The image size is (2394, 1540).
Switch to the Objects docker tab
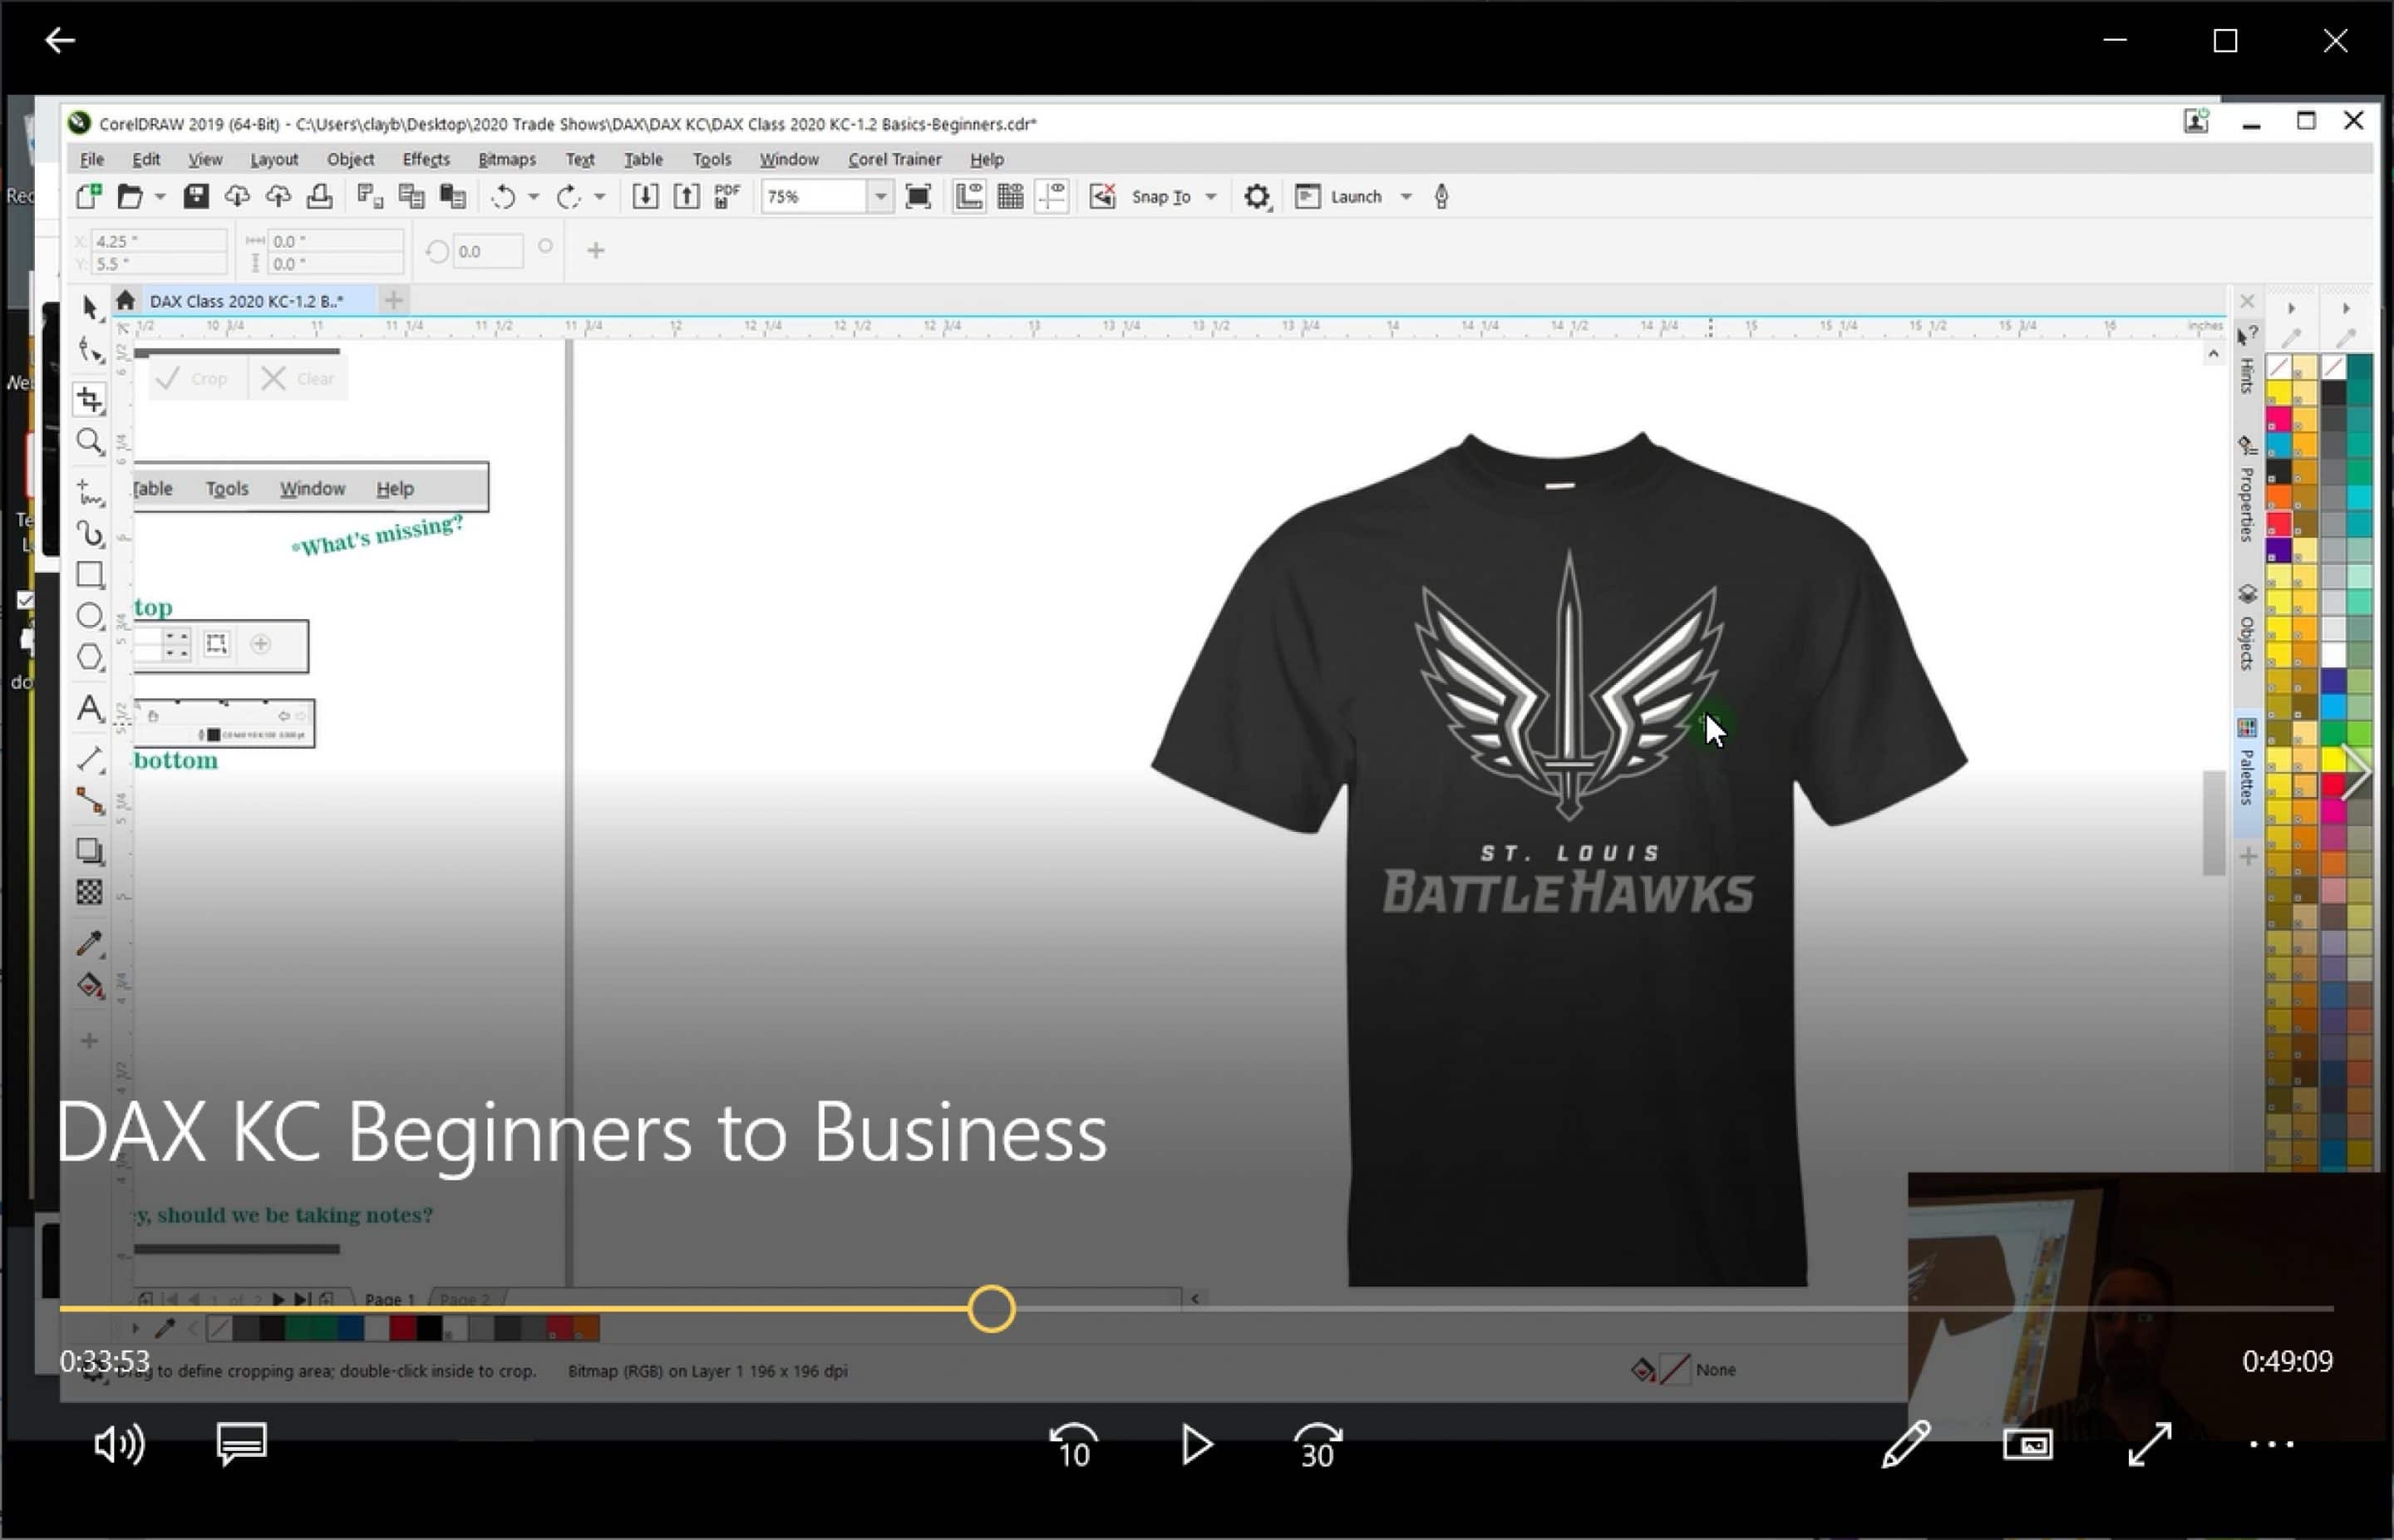pyautogui.click(x=2247, y=627)
